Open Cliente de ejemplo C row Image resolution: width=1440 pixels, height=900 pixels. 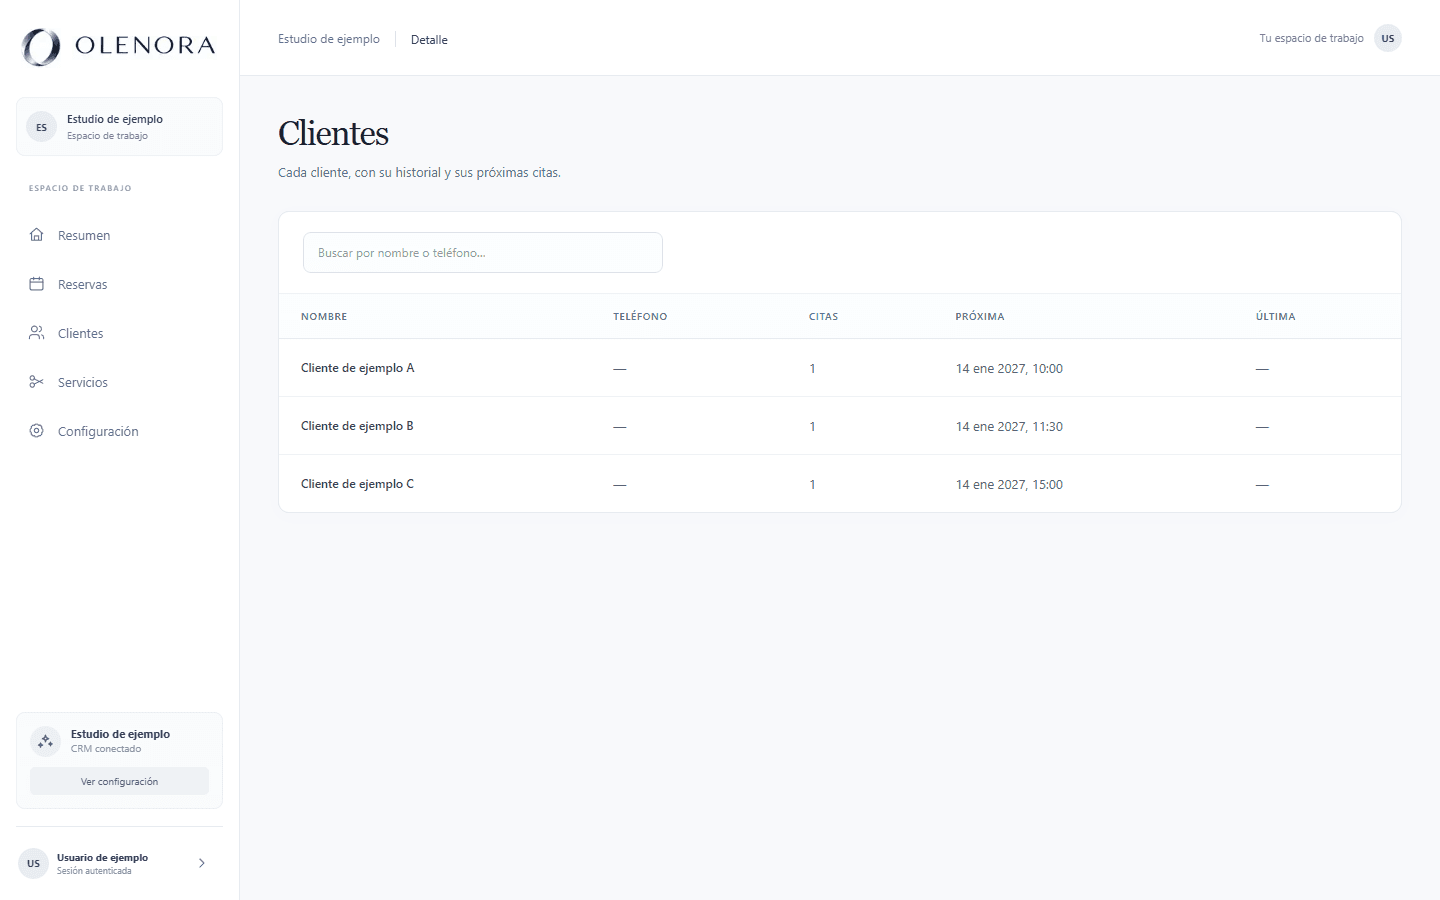tap(840, 484)
